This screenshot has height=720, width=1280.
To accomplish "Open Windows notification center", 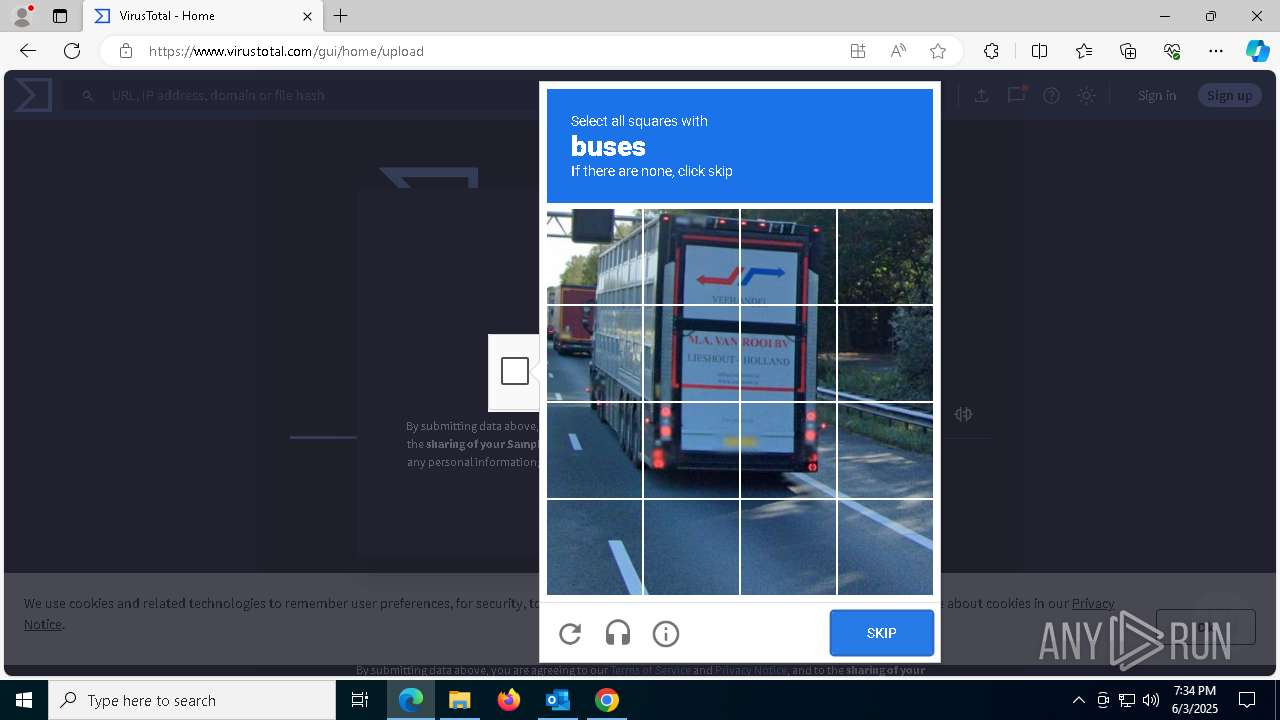I will click(1247, 700).
